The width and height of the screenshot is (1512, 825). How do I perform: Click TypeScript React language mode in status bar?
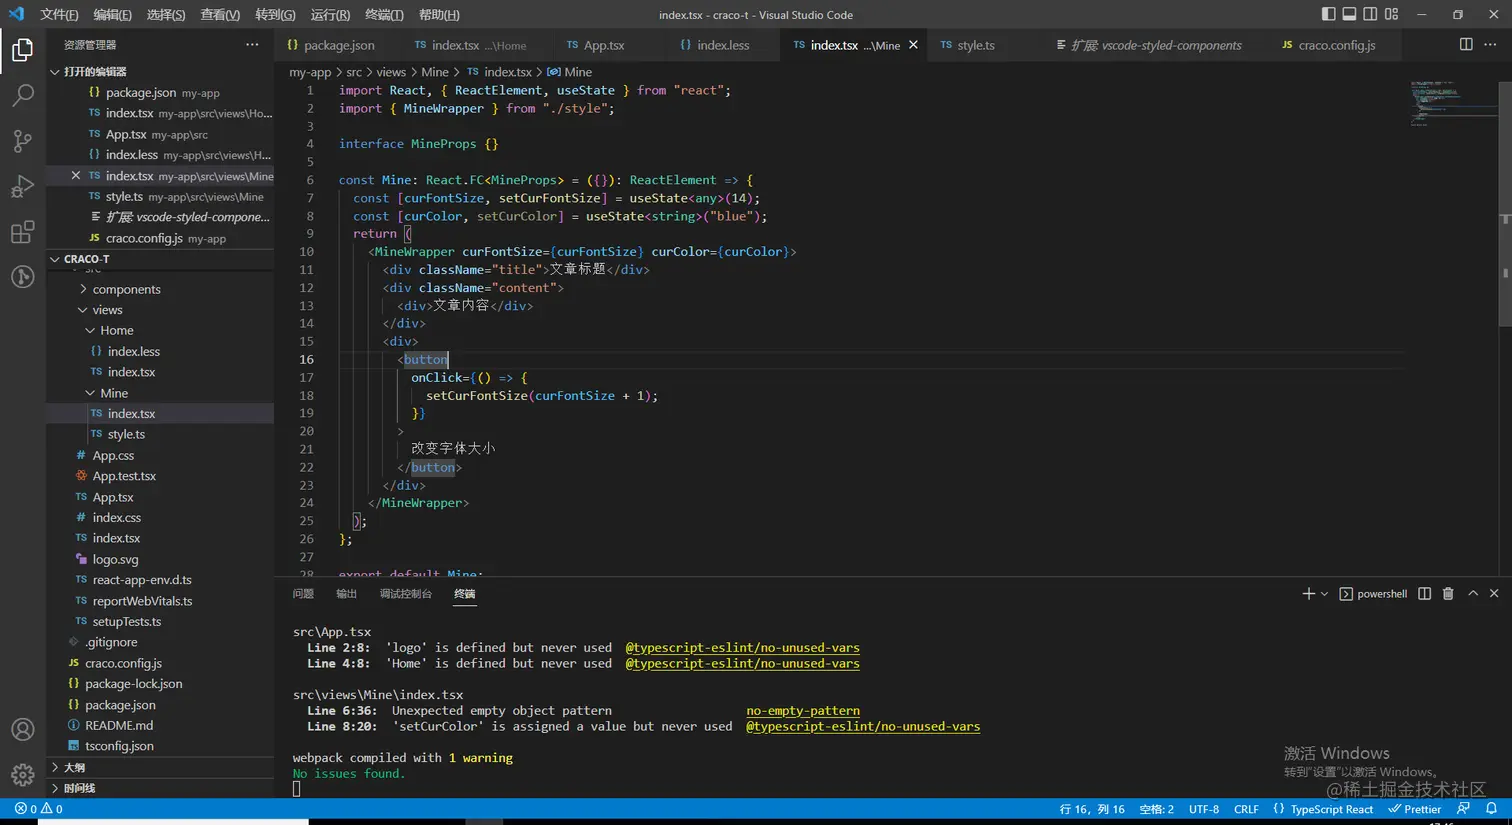(x=1331, y=809)
